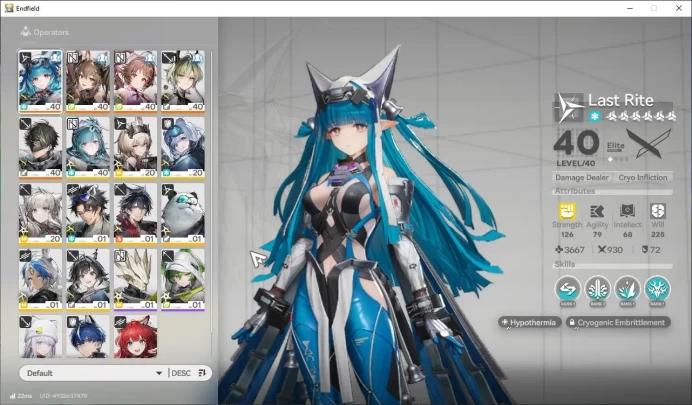Click the Last Rite name heading
The width and height of the screenshot is (692, 405).
click(x=621, y=101)
